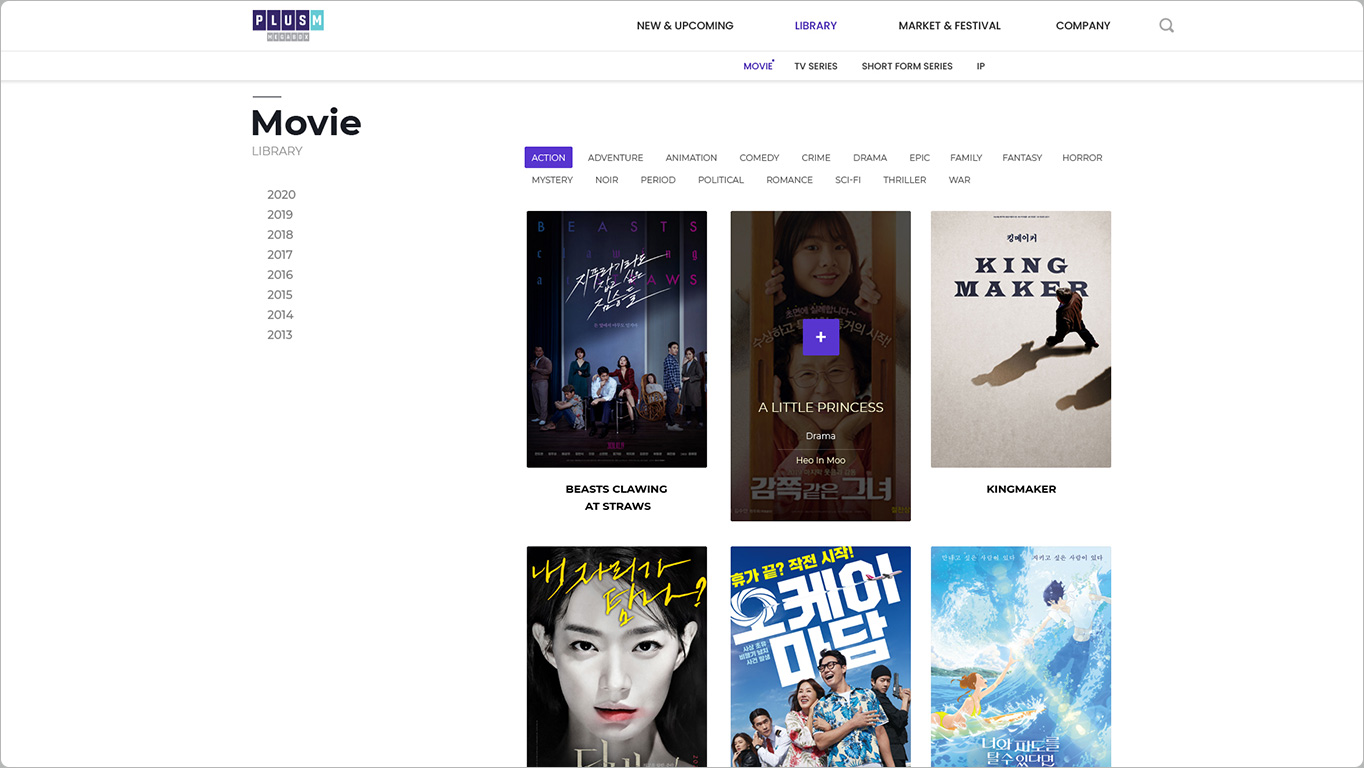Select year 2019 in sidebar
The height and width of the screenshot is (768, 1364).
click(x=280, y=215)
